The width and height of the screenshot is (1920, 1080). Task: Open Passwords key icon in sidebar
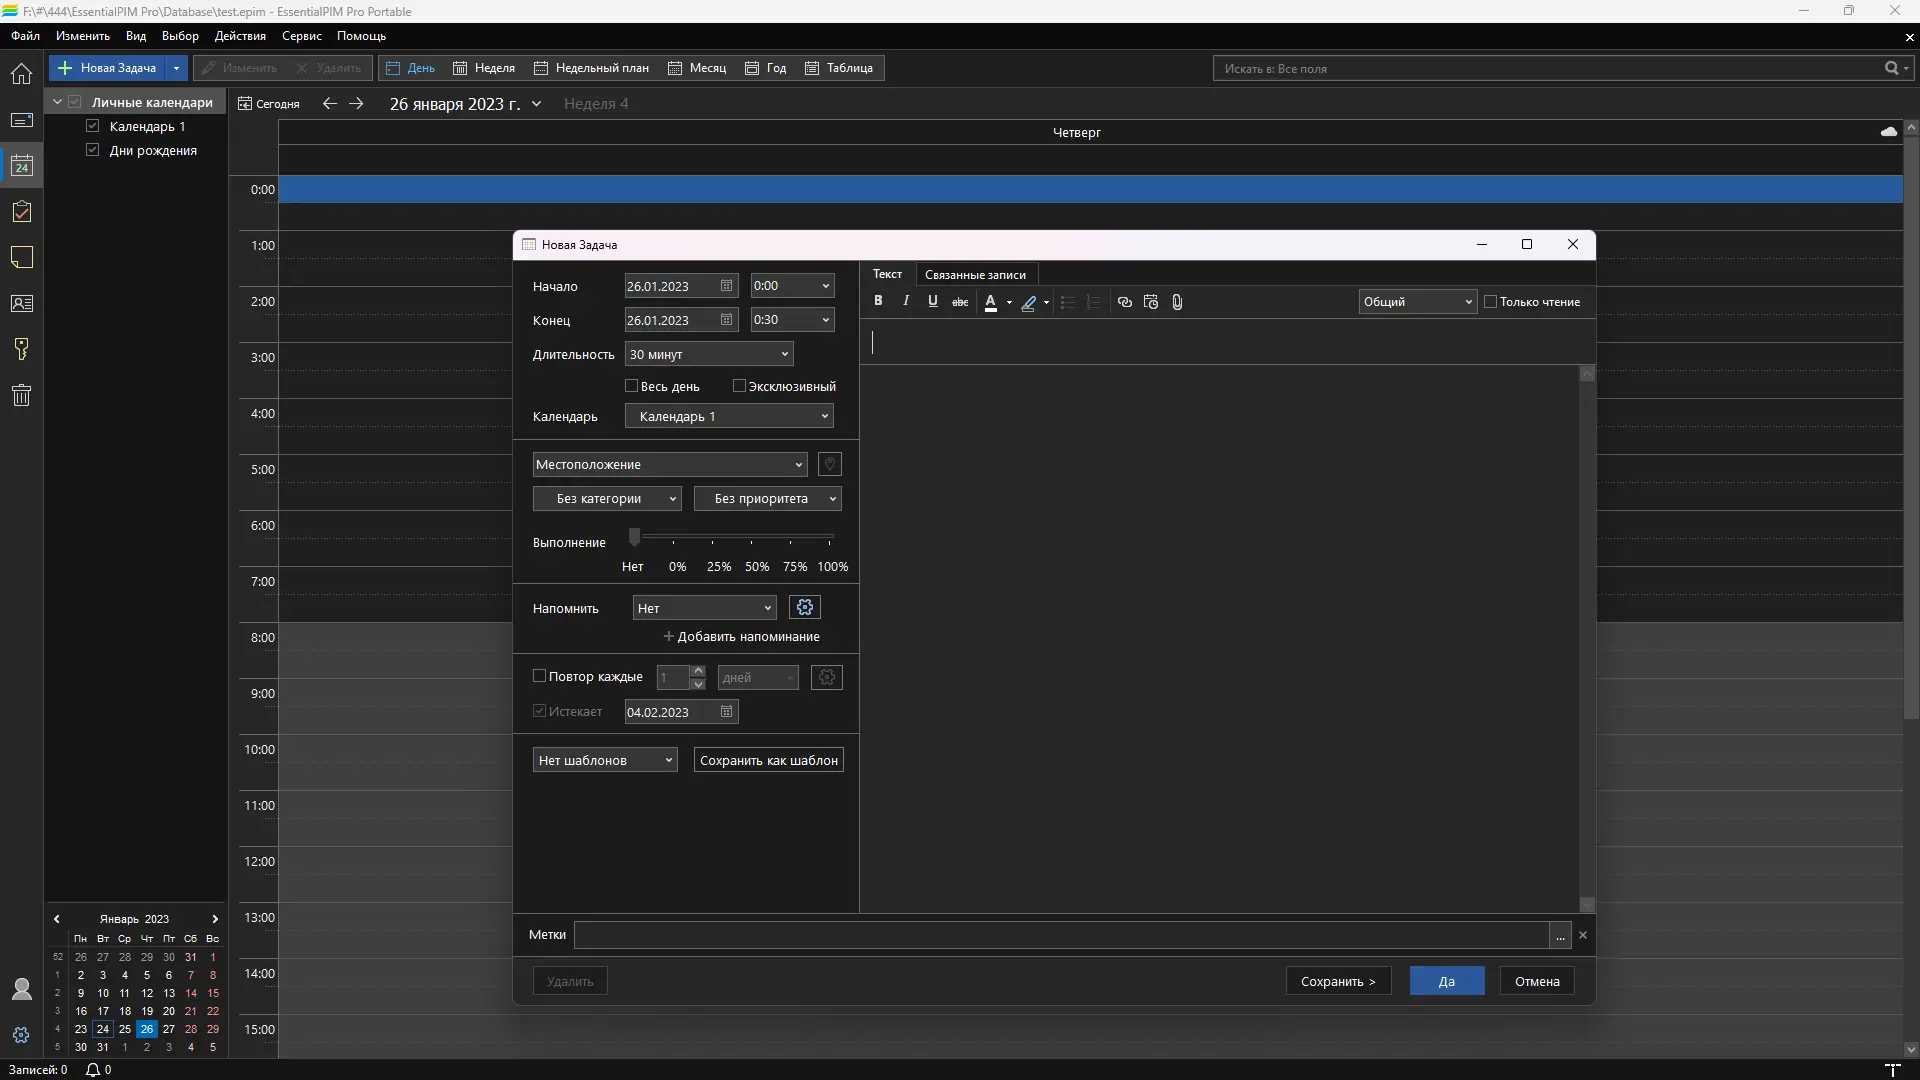(21, 349)
